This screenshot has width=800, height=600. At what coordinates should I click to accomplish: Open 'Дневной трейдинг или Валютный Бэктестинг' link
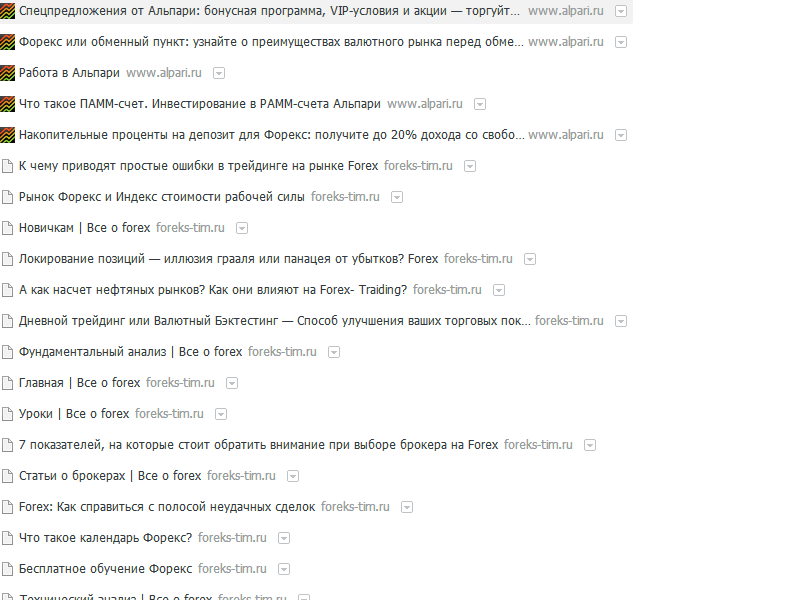(x=274, y=321)
